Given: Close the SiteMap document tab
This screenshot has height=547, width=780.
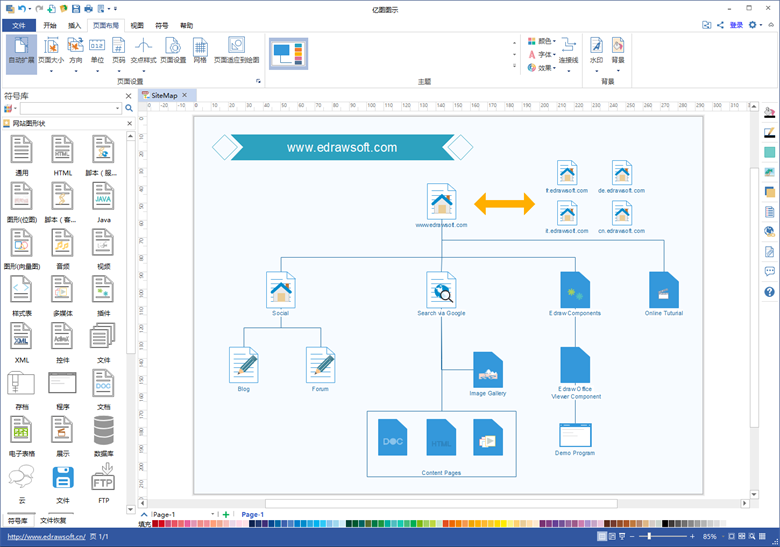Looking at the screenshot, I should click(x=185, y=95).
